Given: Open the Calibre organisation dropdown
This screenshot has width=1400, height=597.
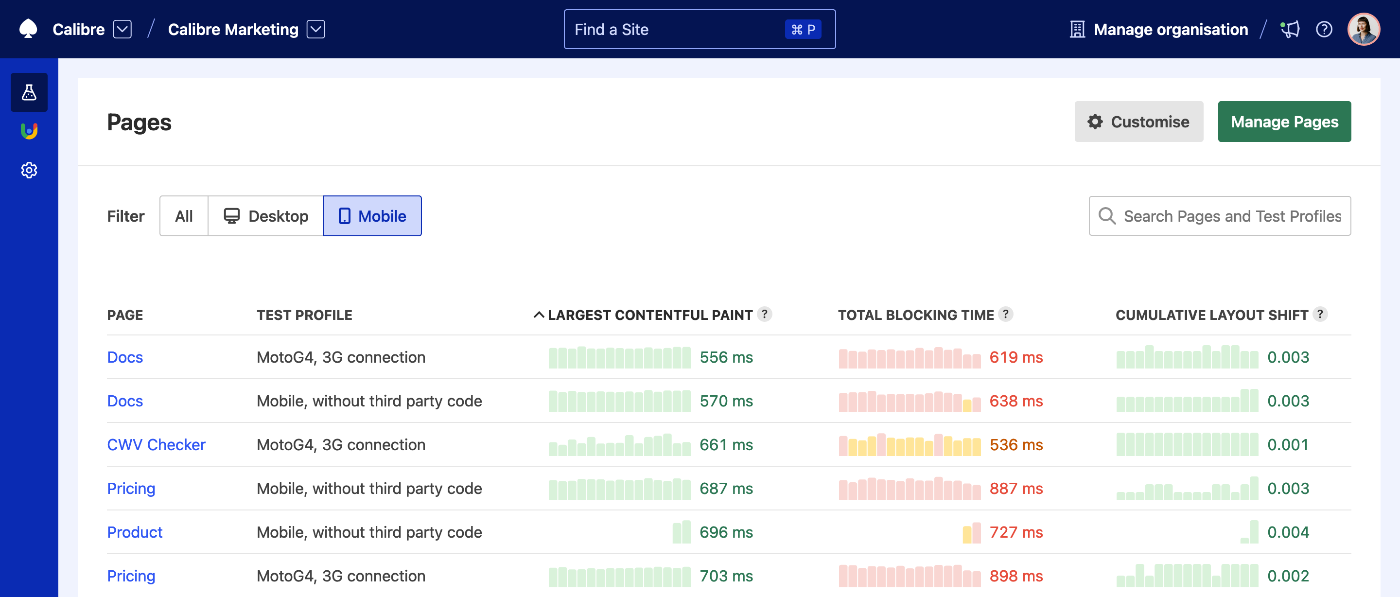Looking at the screenshot, I should click(122, 29).
